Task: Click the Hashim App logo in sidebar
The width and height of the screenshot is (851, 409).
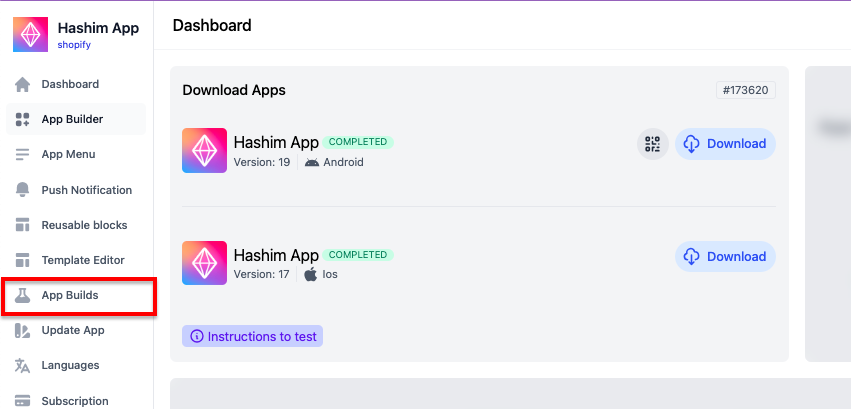Action: [x=30, y=35]
